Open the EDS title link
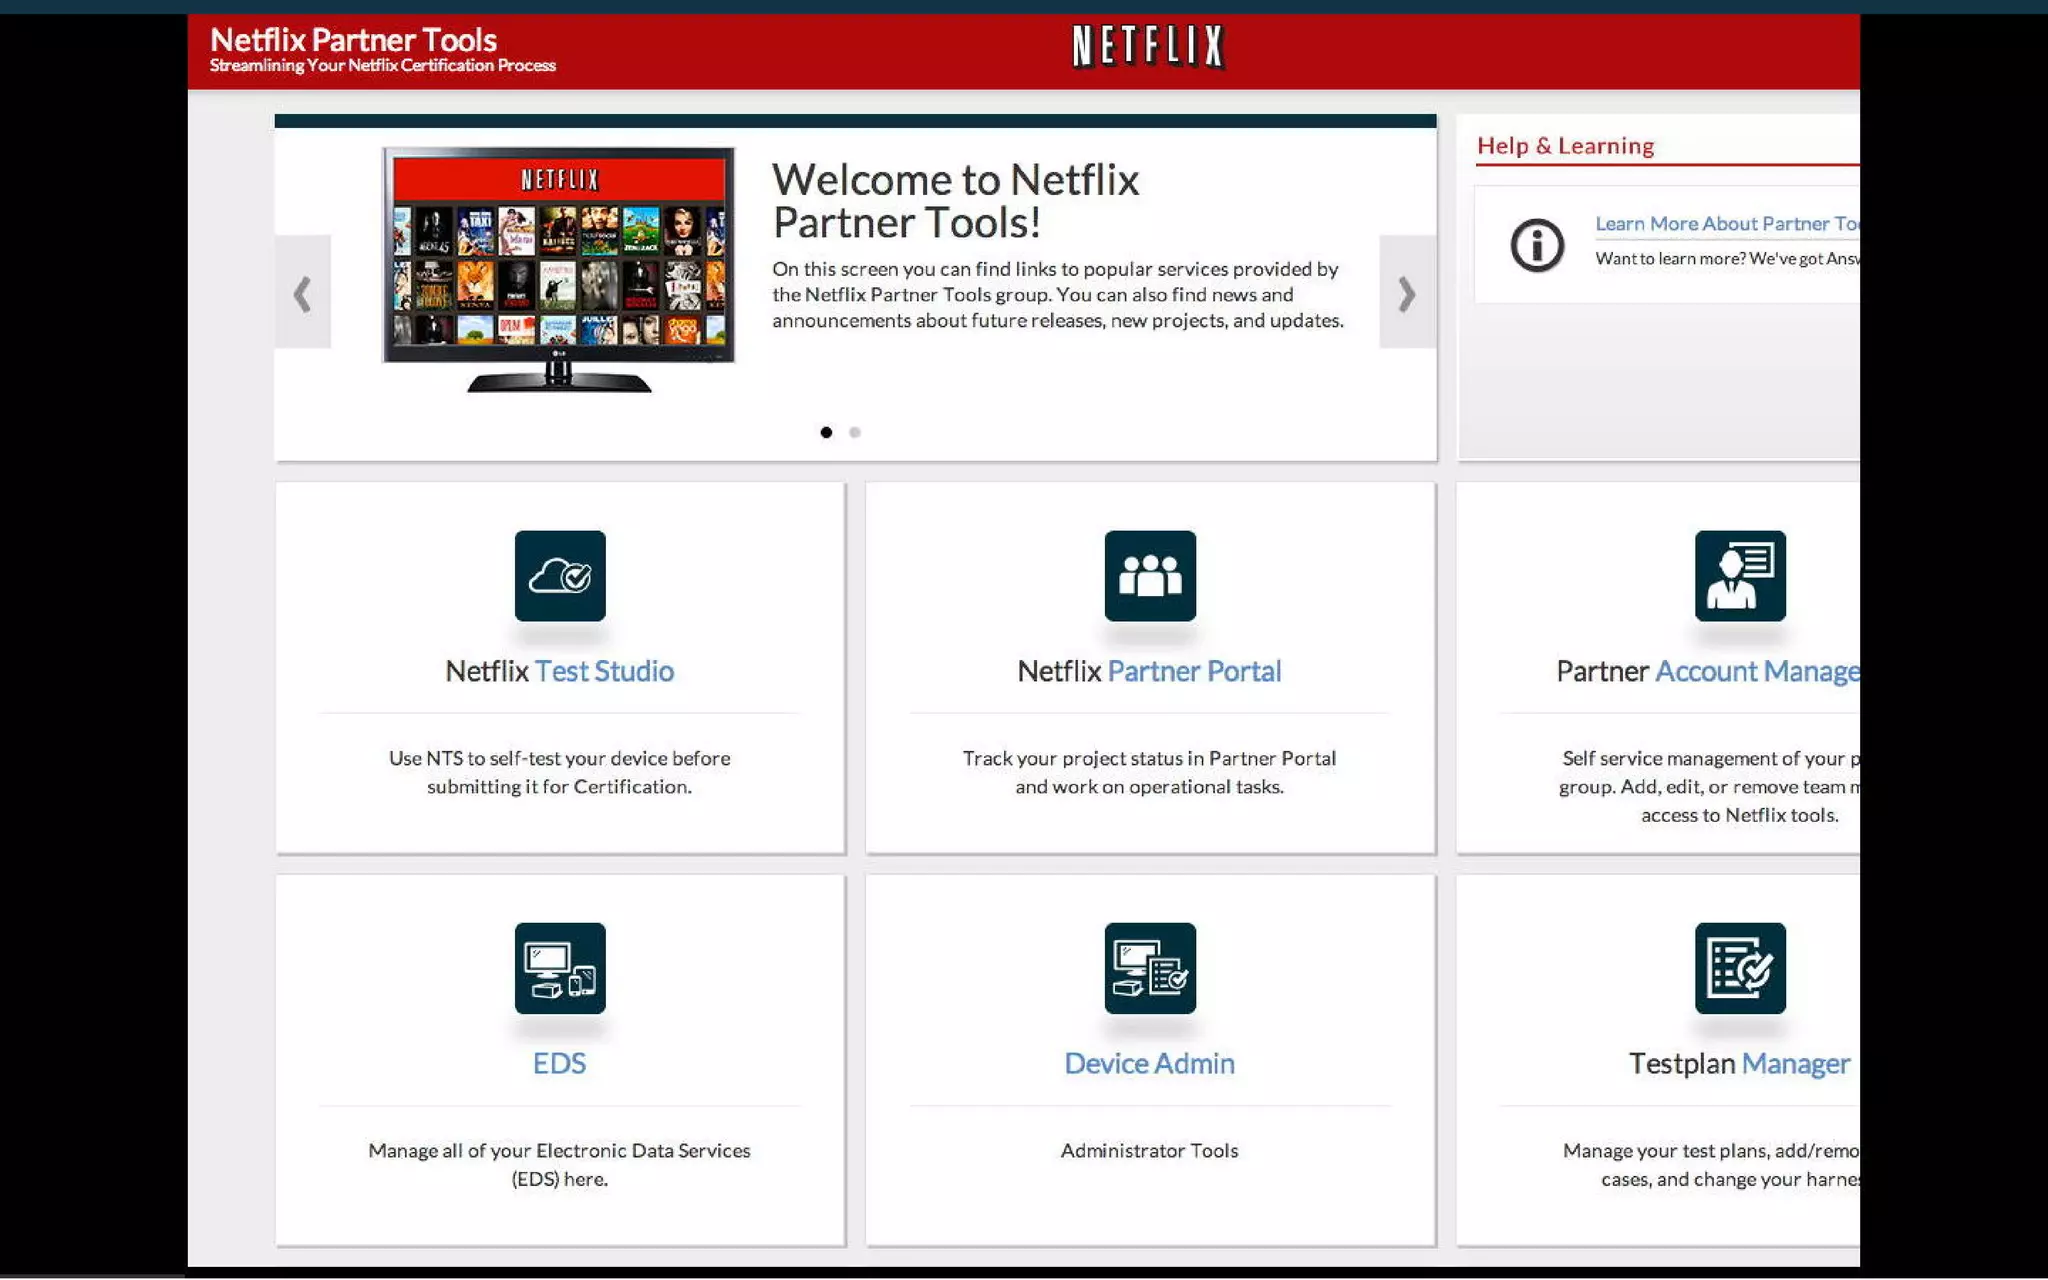The height and width of the screenshot is (1280, 2048). [x=559, y=1063]
